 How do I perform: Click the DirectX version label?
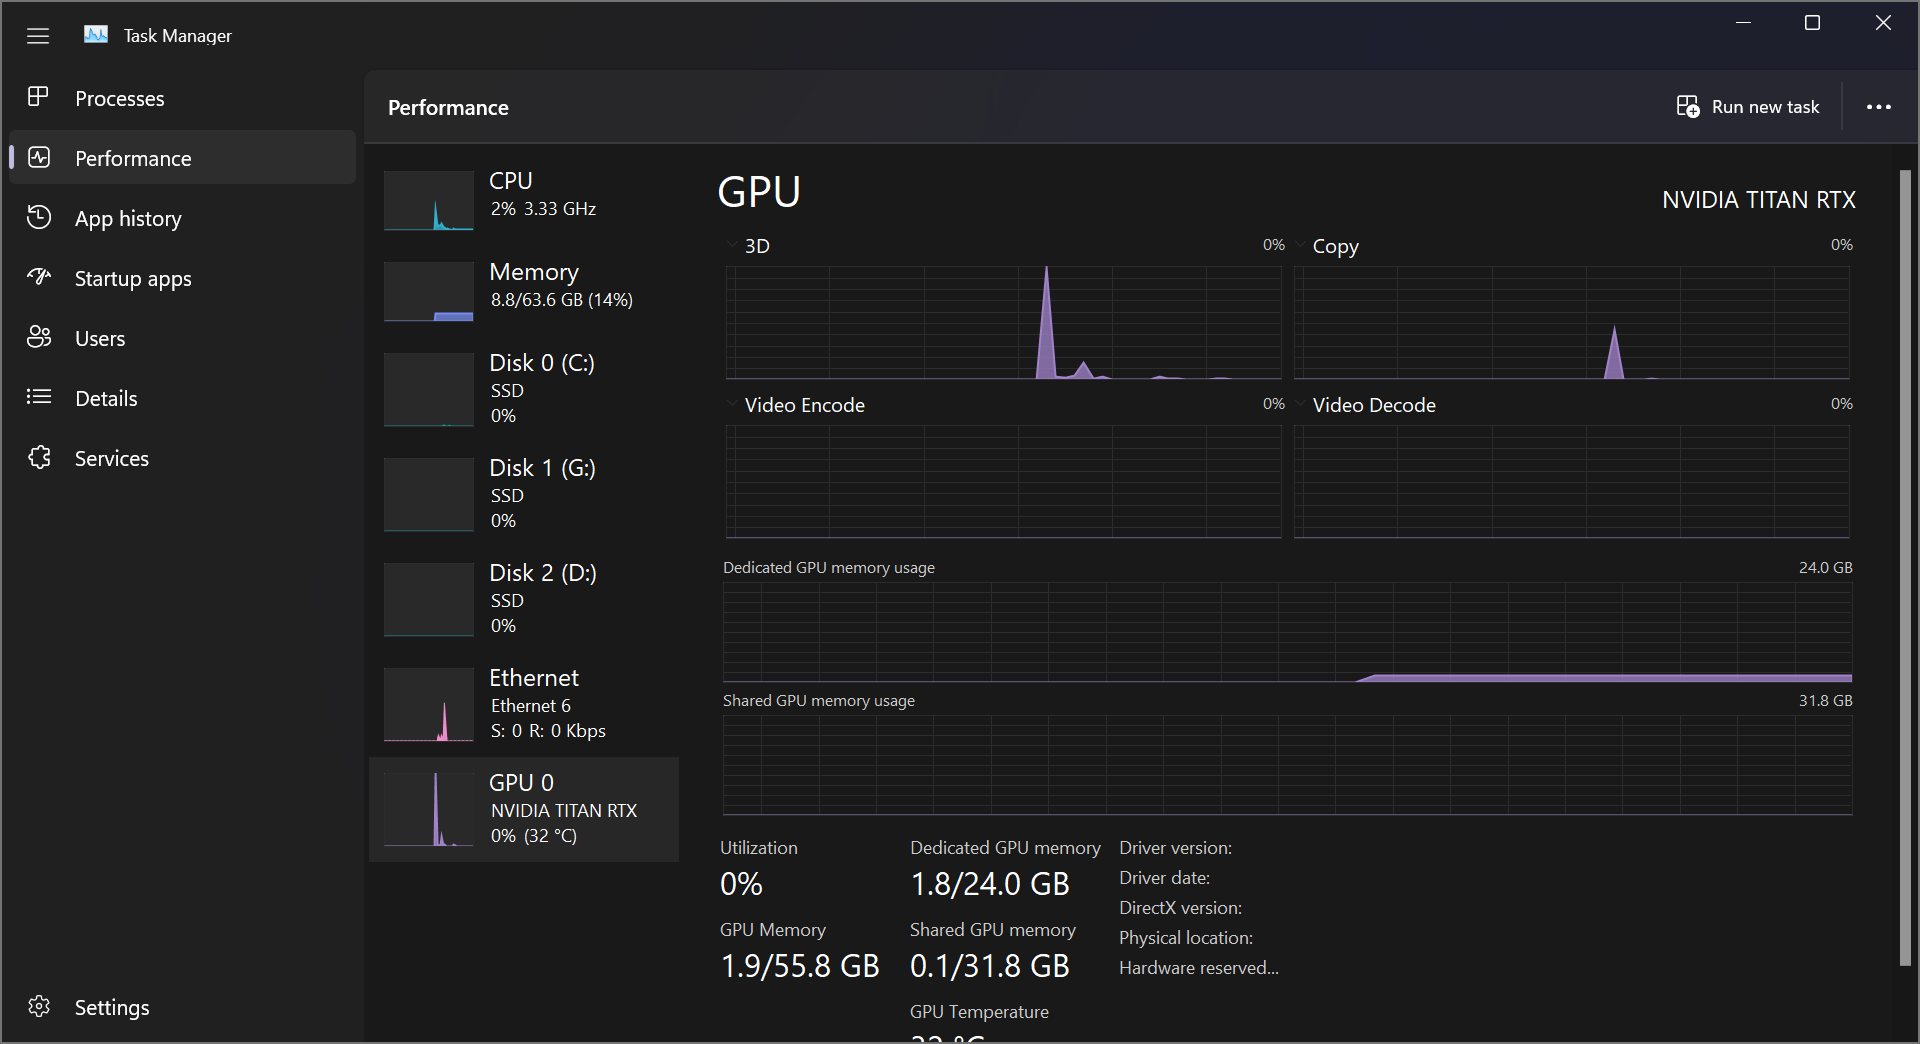(1180, 908)
